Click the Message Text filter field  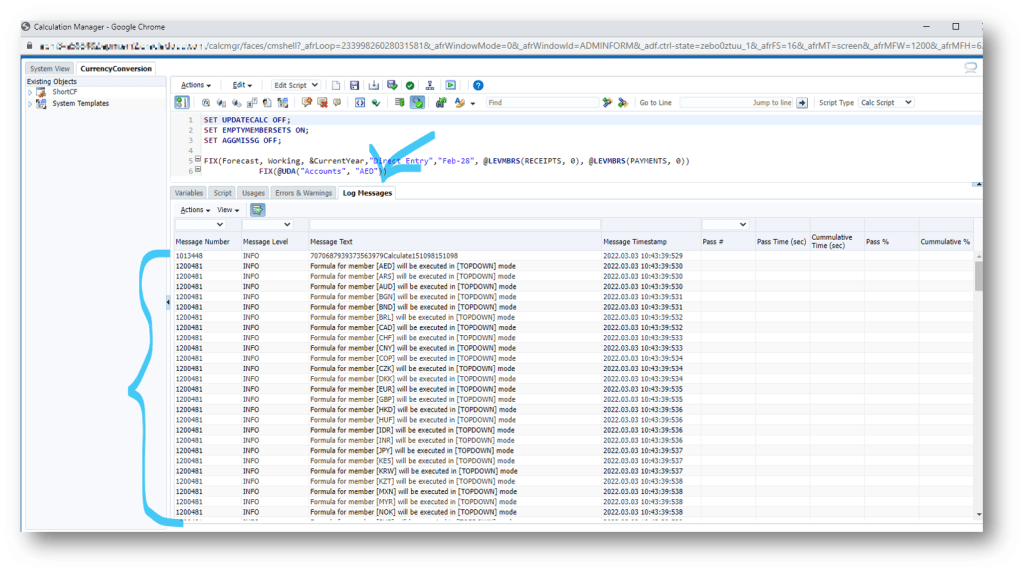click(455, 225)
